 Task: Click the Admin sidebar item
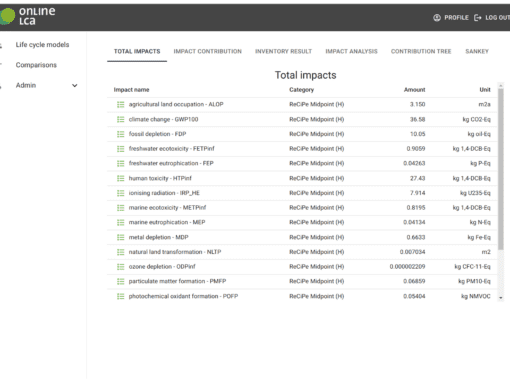(x=26, y=85)
